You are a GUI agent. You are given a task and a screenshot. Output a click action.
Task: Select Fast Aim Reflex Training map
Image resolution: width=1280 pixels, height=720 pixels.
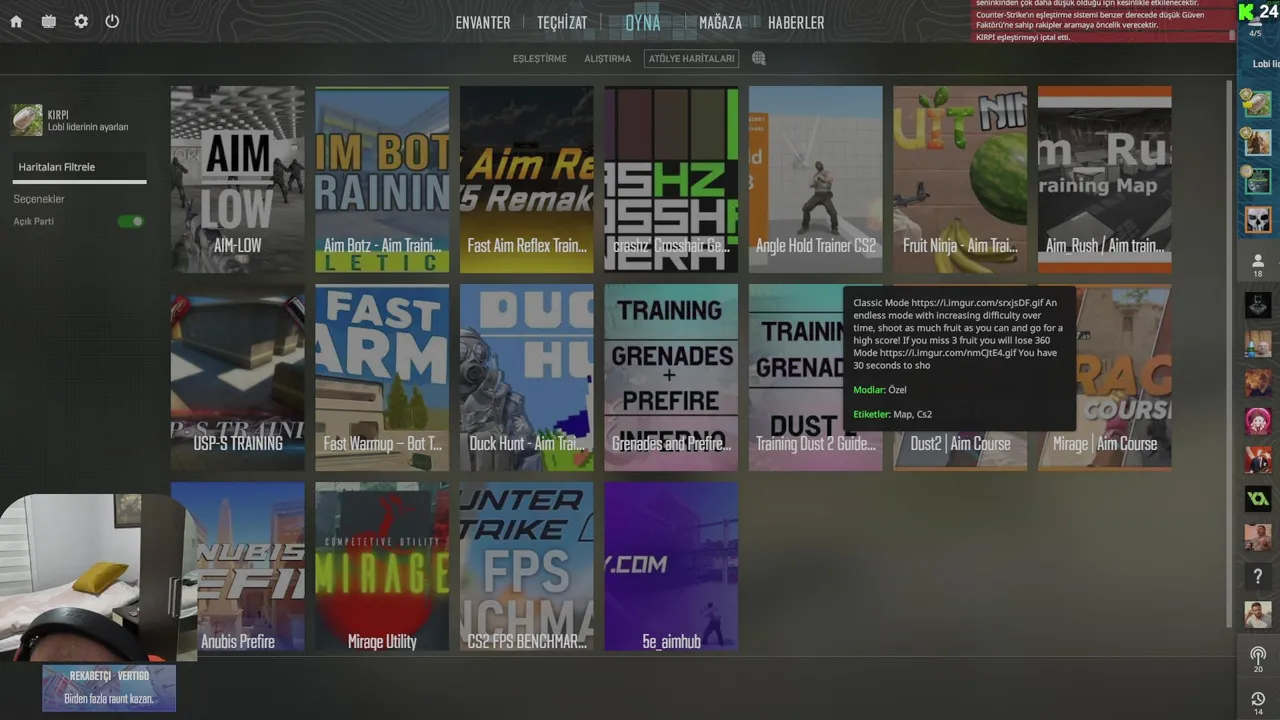[526, 179]
